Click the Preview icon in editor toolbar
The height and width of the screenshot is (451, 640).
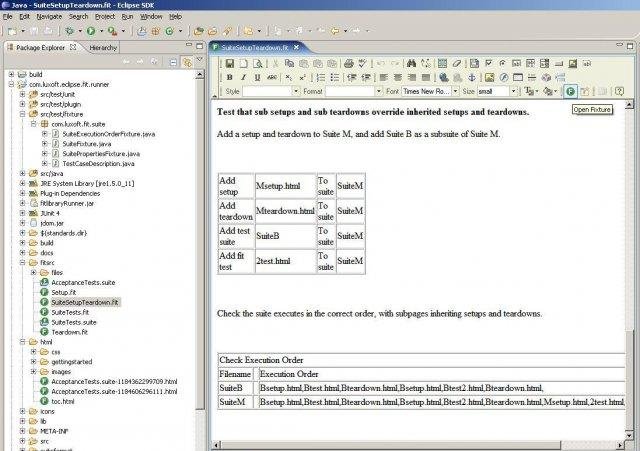[x=258, y=64]
